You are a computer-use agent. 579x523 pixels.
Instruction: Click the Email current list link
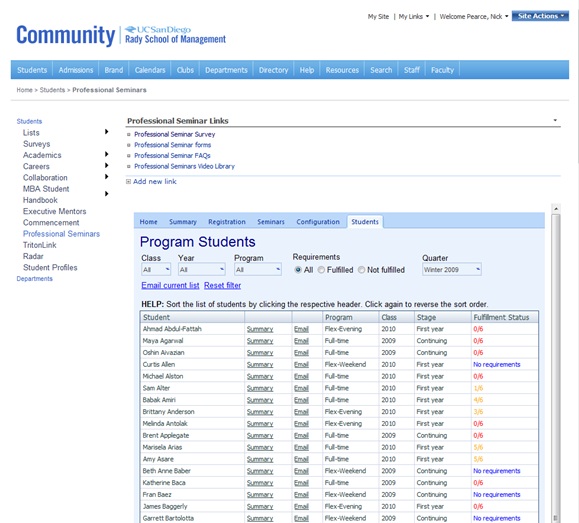170,285
